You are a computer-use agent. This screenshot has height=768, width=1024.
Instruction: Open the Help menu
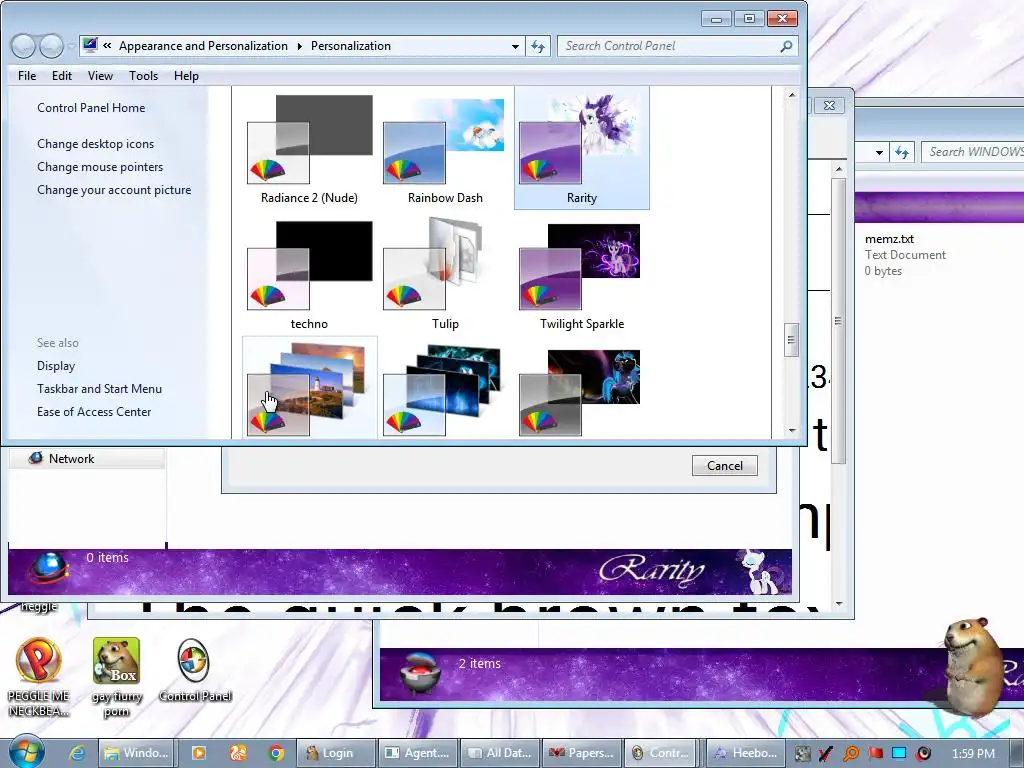point(186,76)
